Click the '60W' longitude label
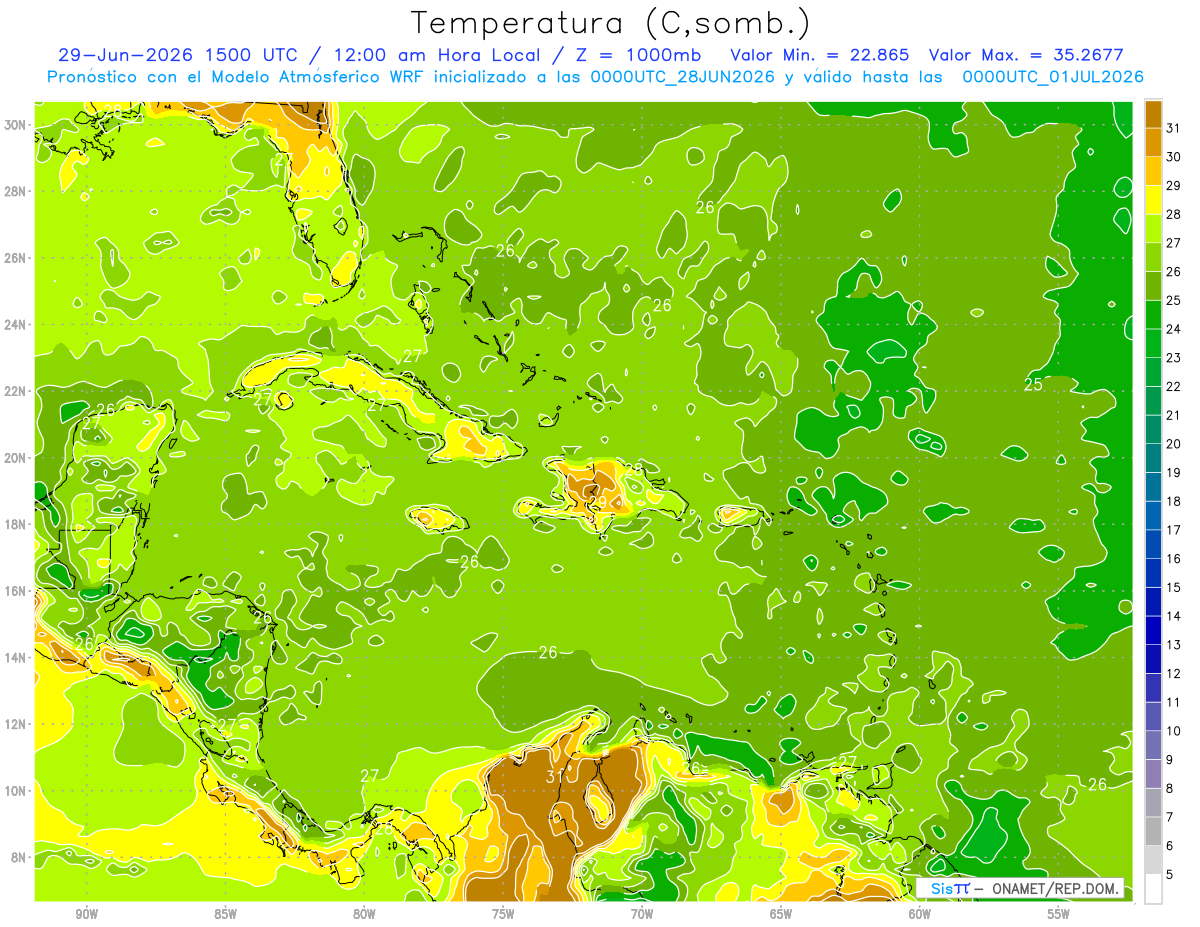The width and height of the screenshot is (1200, 927). (x=920, y=914)
